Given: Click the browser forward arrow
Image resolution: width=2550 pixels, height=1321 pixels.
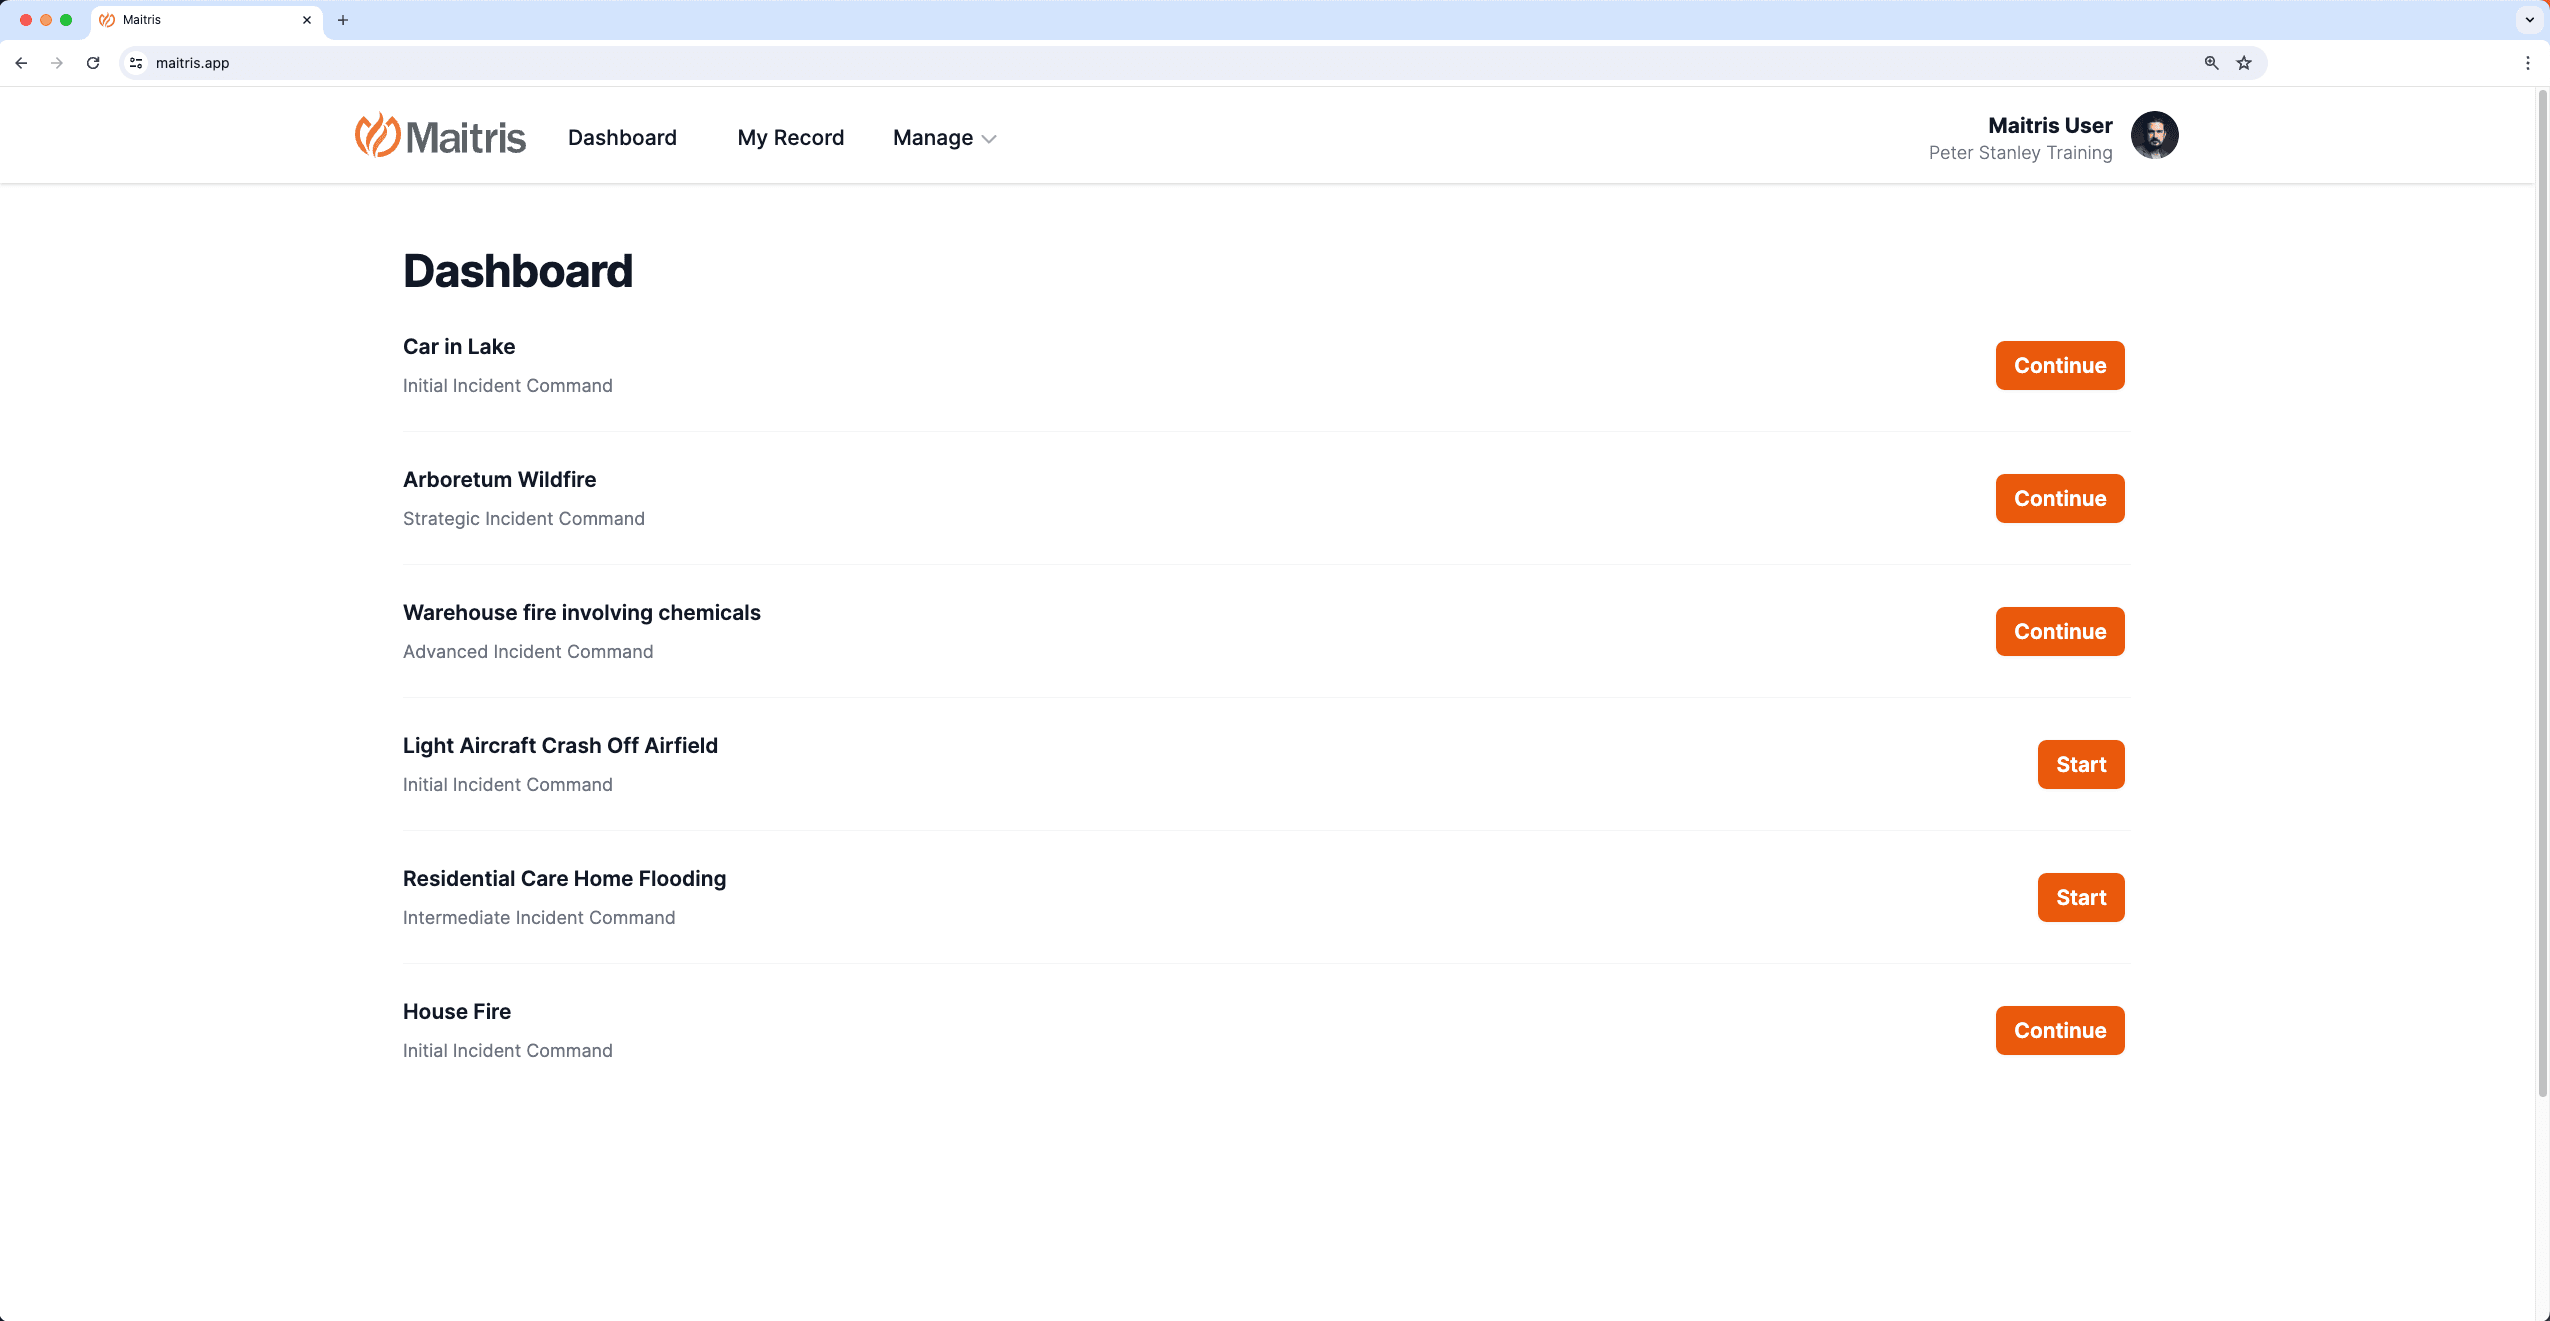Looking at the screenshot, I should click(57, 63).
